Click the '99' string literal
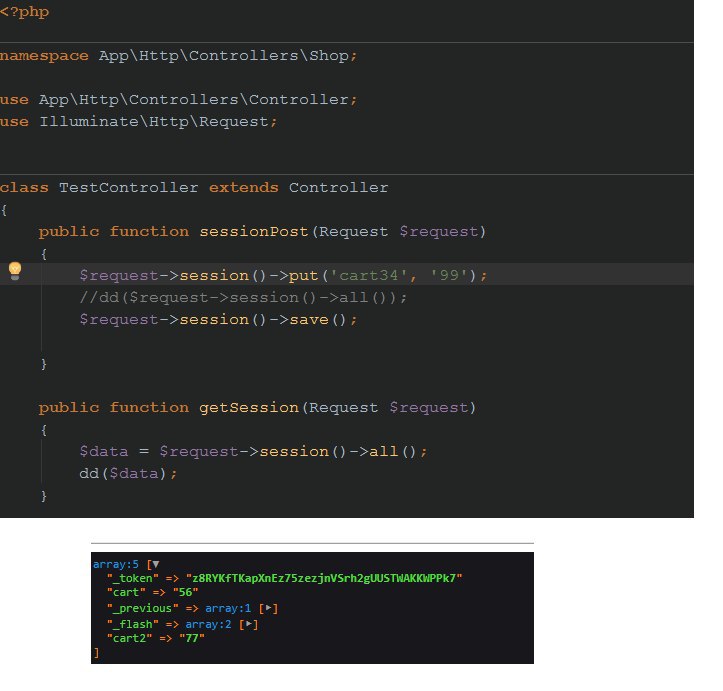The height and width of the screenshot is (691, 723). [x=449, y=275]
